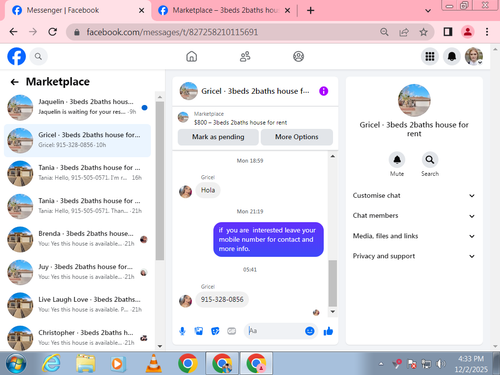Share this page icon in address bar
Viewport: 500px width, 375px height.
[404, 32]
